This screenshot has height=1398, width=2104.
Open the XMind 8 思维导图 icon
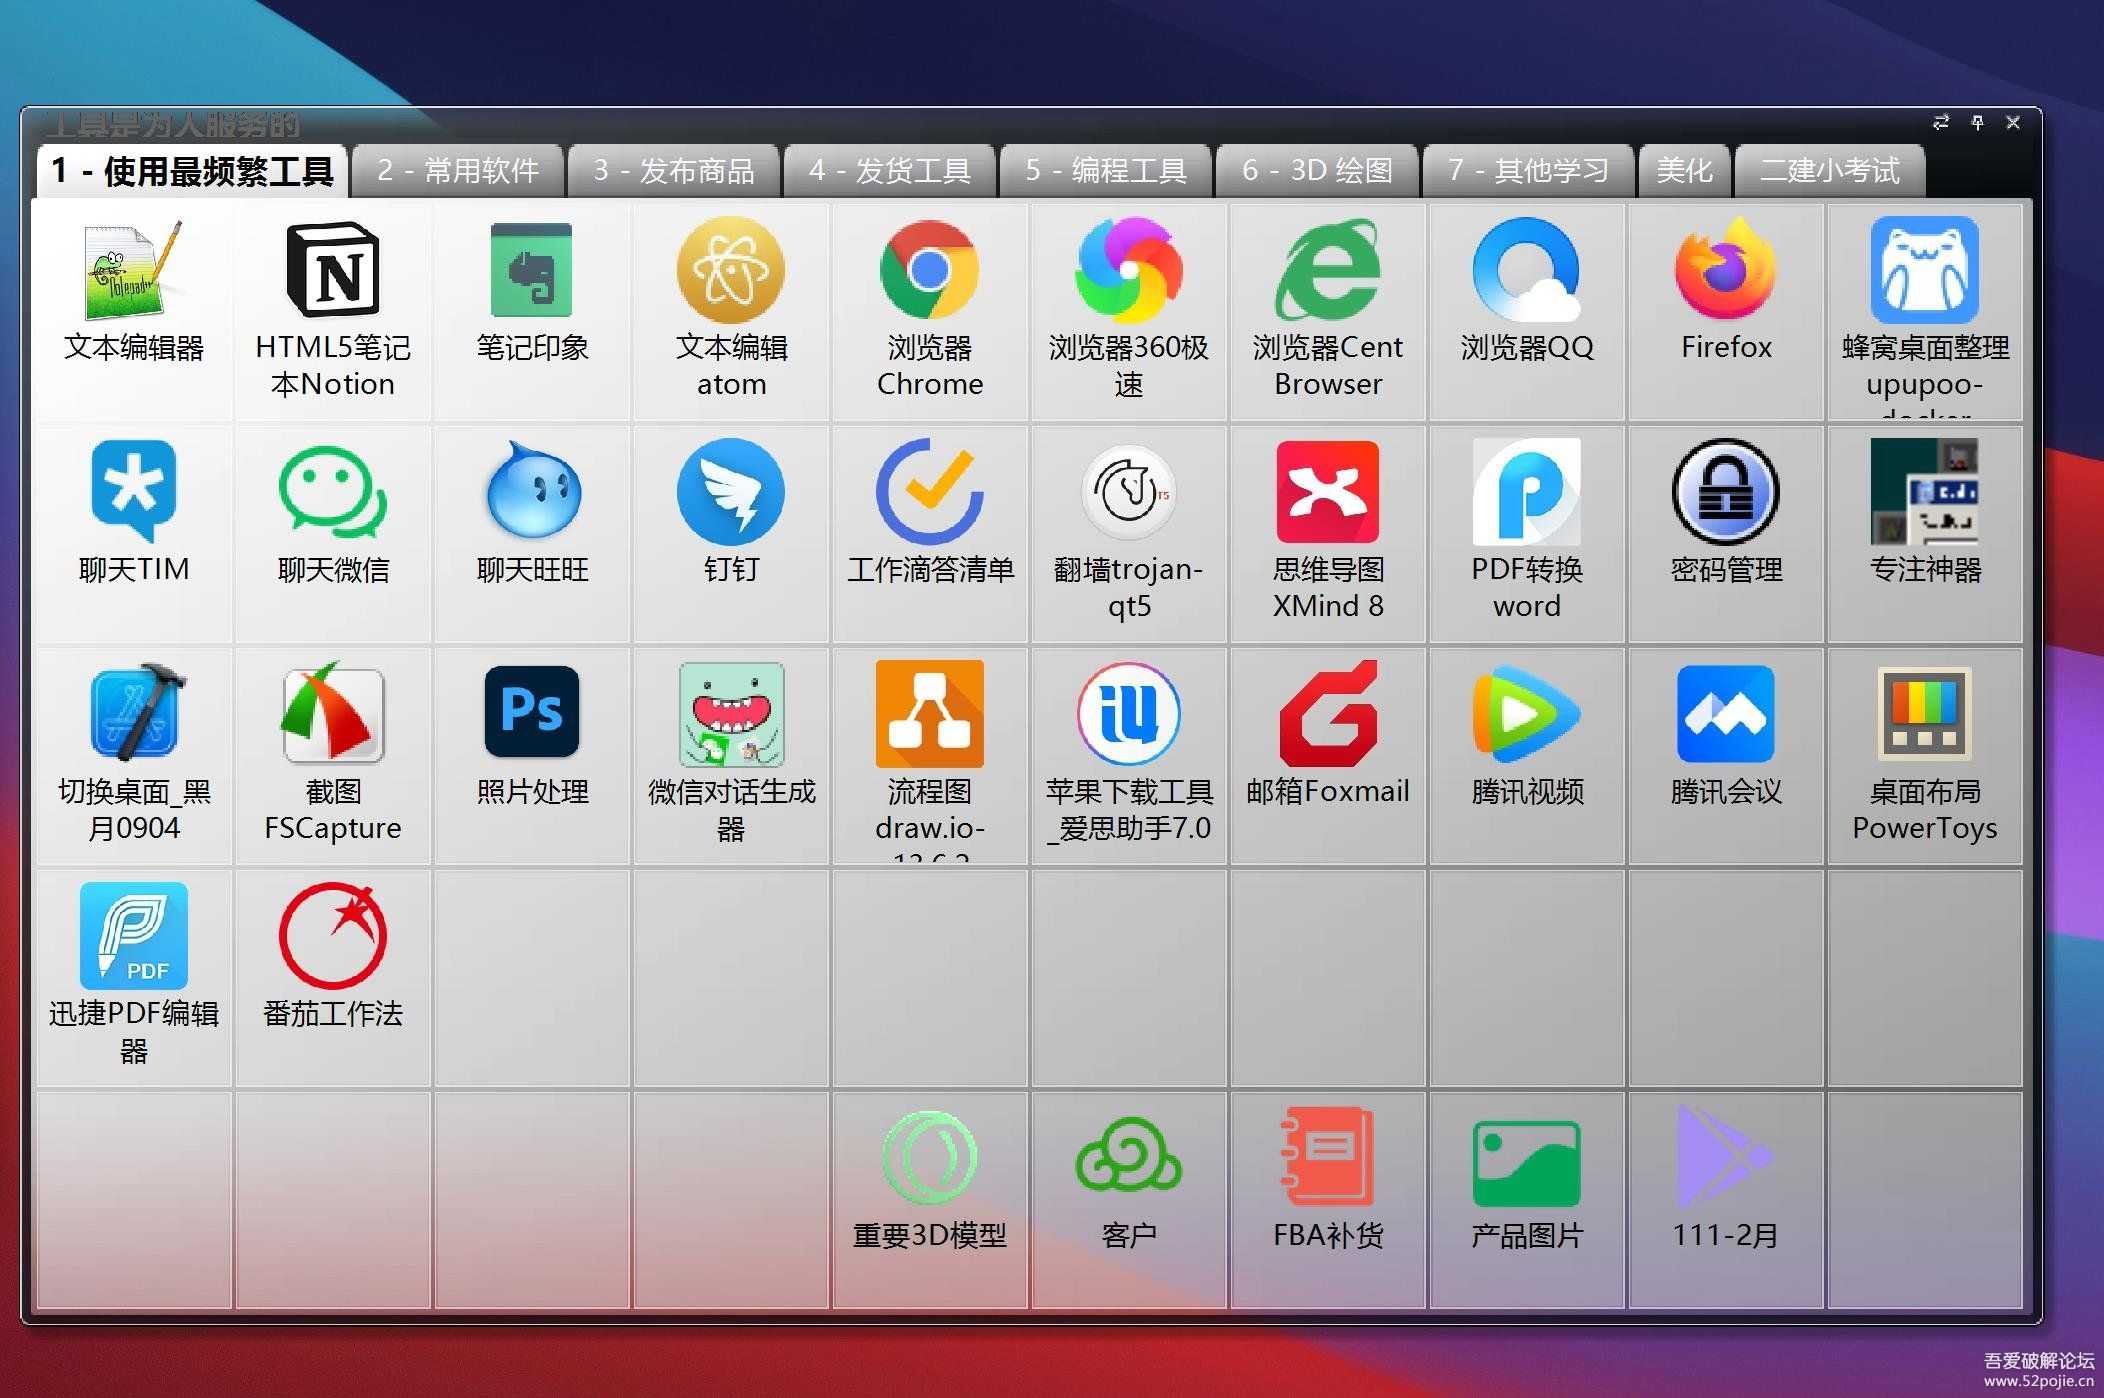coord(1327,493)
